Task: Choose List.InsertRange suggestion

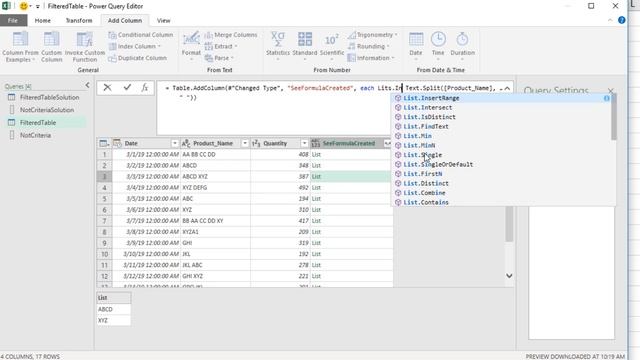Action: coord(502,98)
